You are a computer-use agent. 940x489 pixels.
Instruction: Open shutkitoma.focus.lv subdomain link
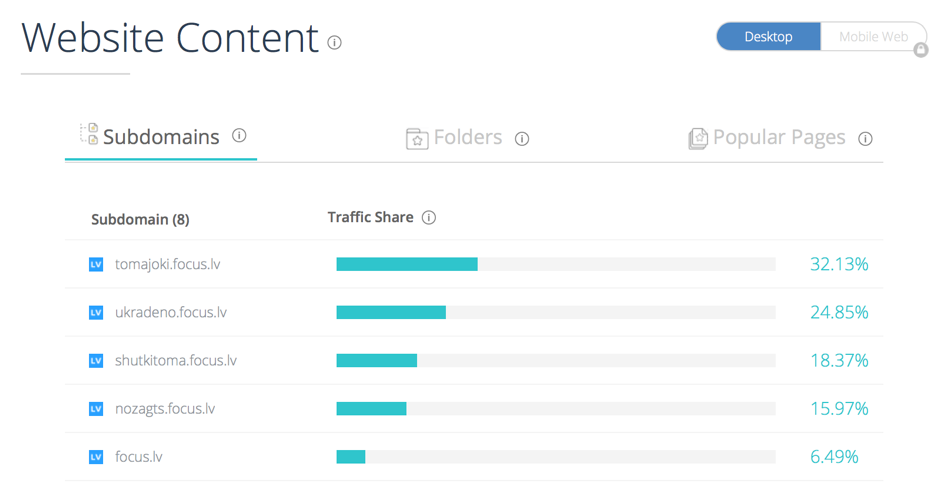coord(175,361)
